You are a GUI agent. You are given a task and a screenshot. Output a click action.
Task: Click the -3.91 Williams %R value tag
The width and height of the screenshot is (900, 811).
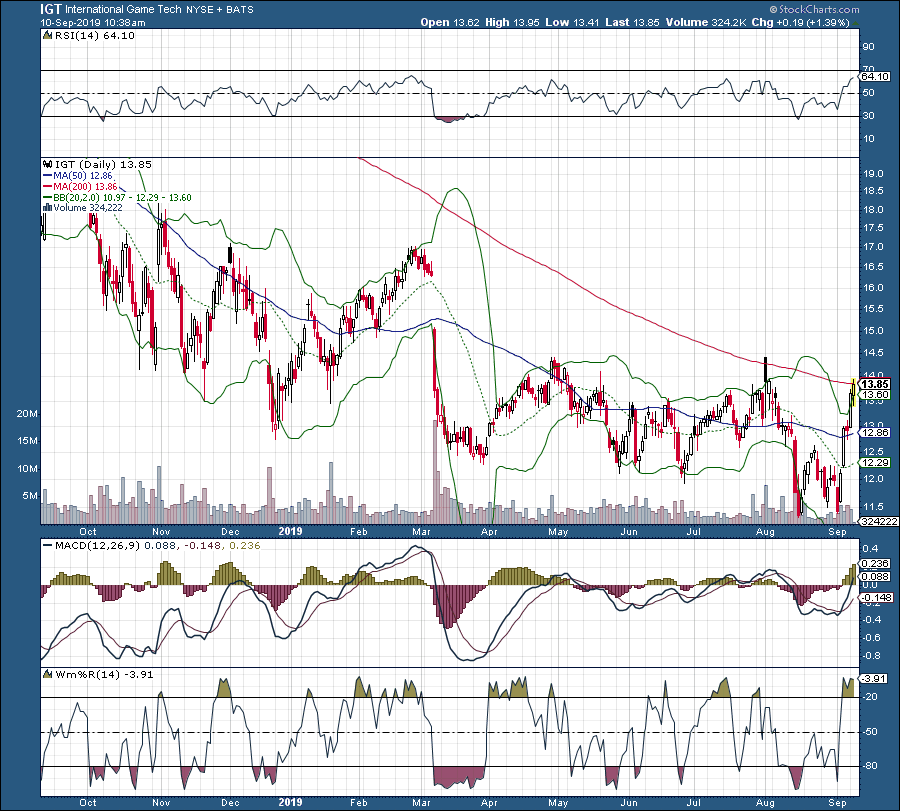click(874, 678)
